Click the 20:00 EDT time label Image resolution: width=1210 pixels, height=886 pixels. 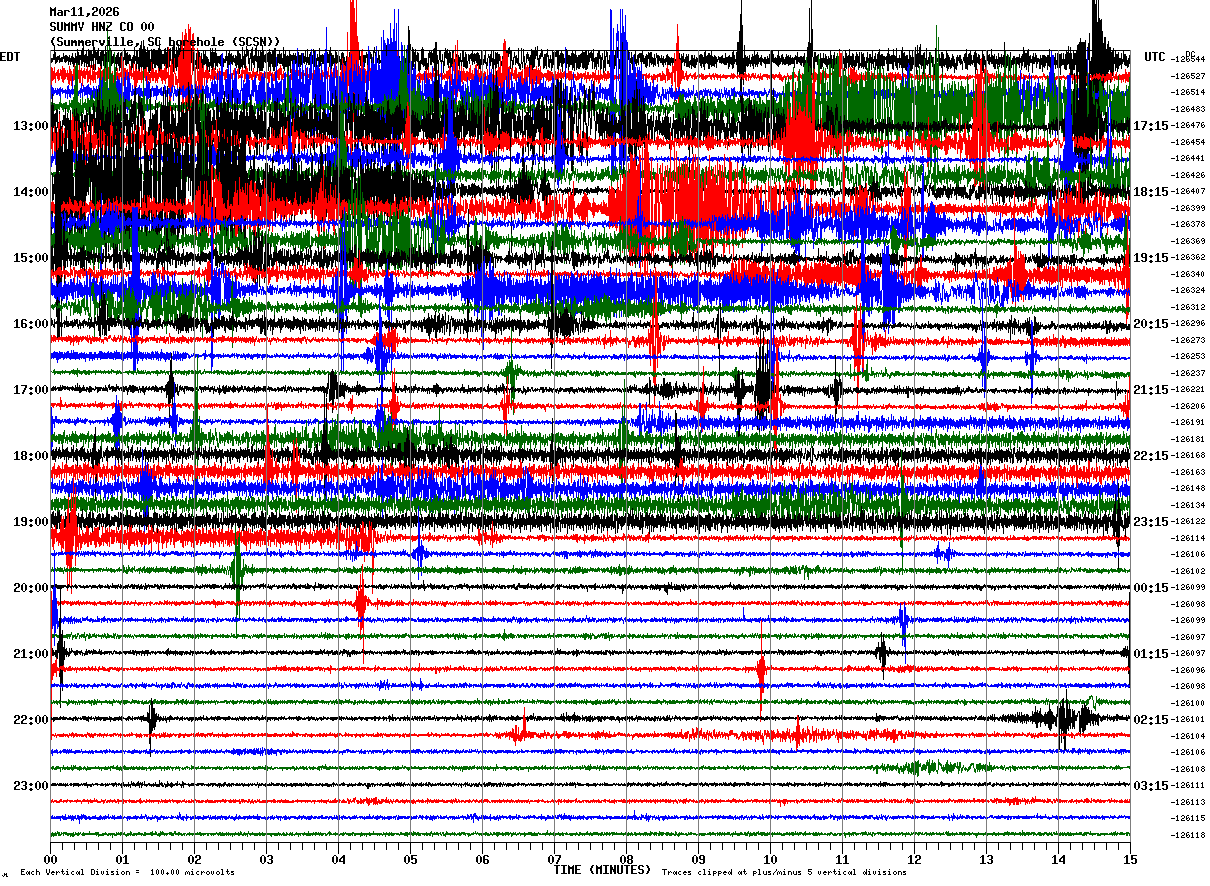(x=31, y=588)
